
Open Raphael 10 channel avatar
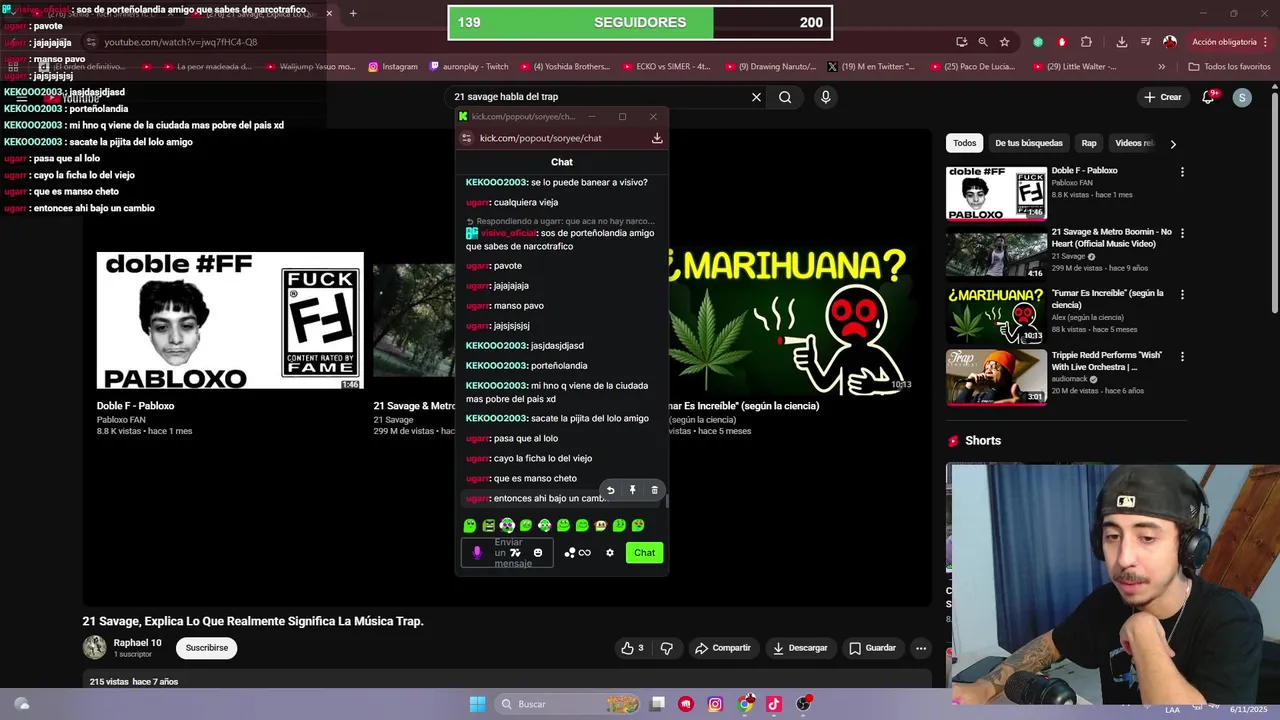pos(94,647)
